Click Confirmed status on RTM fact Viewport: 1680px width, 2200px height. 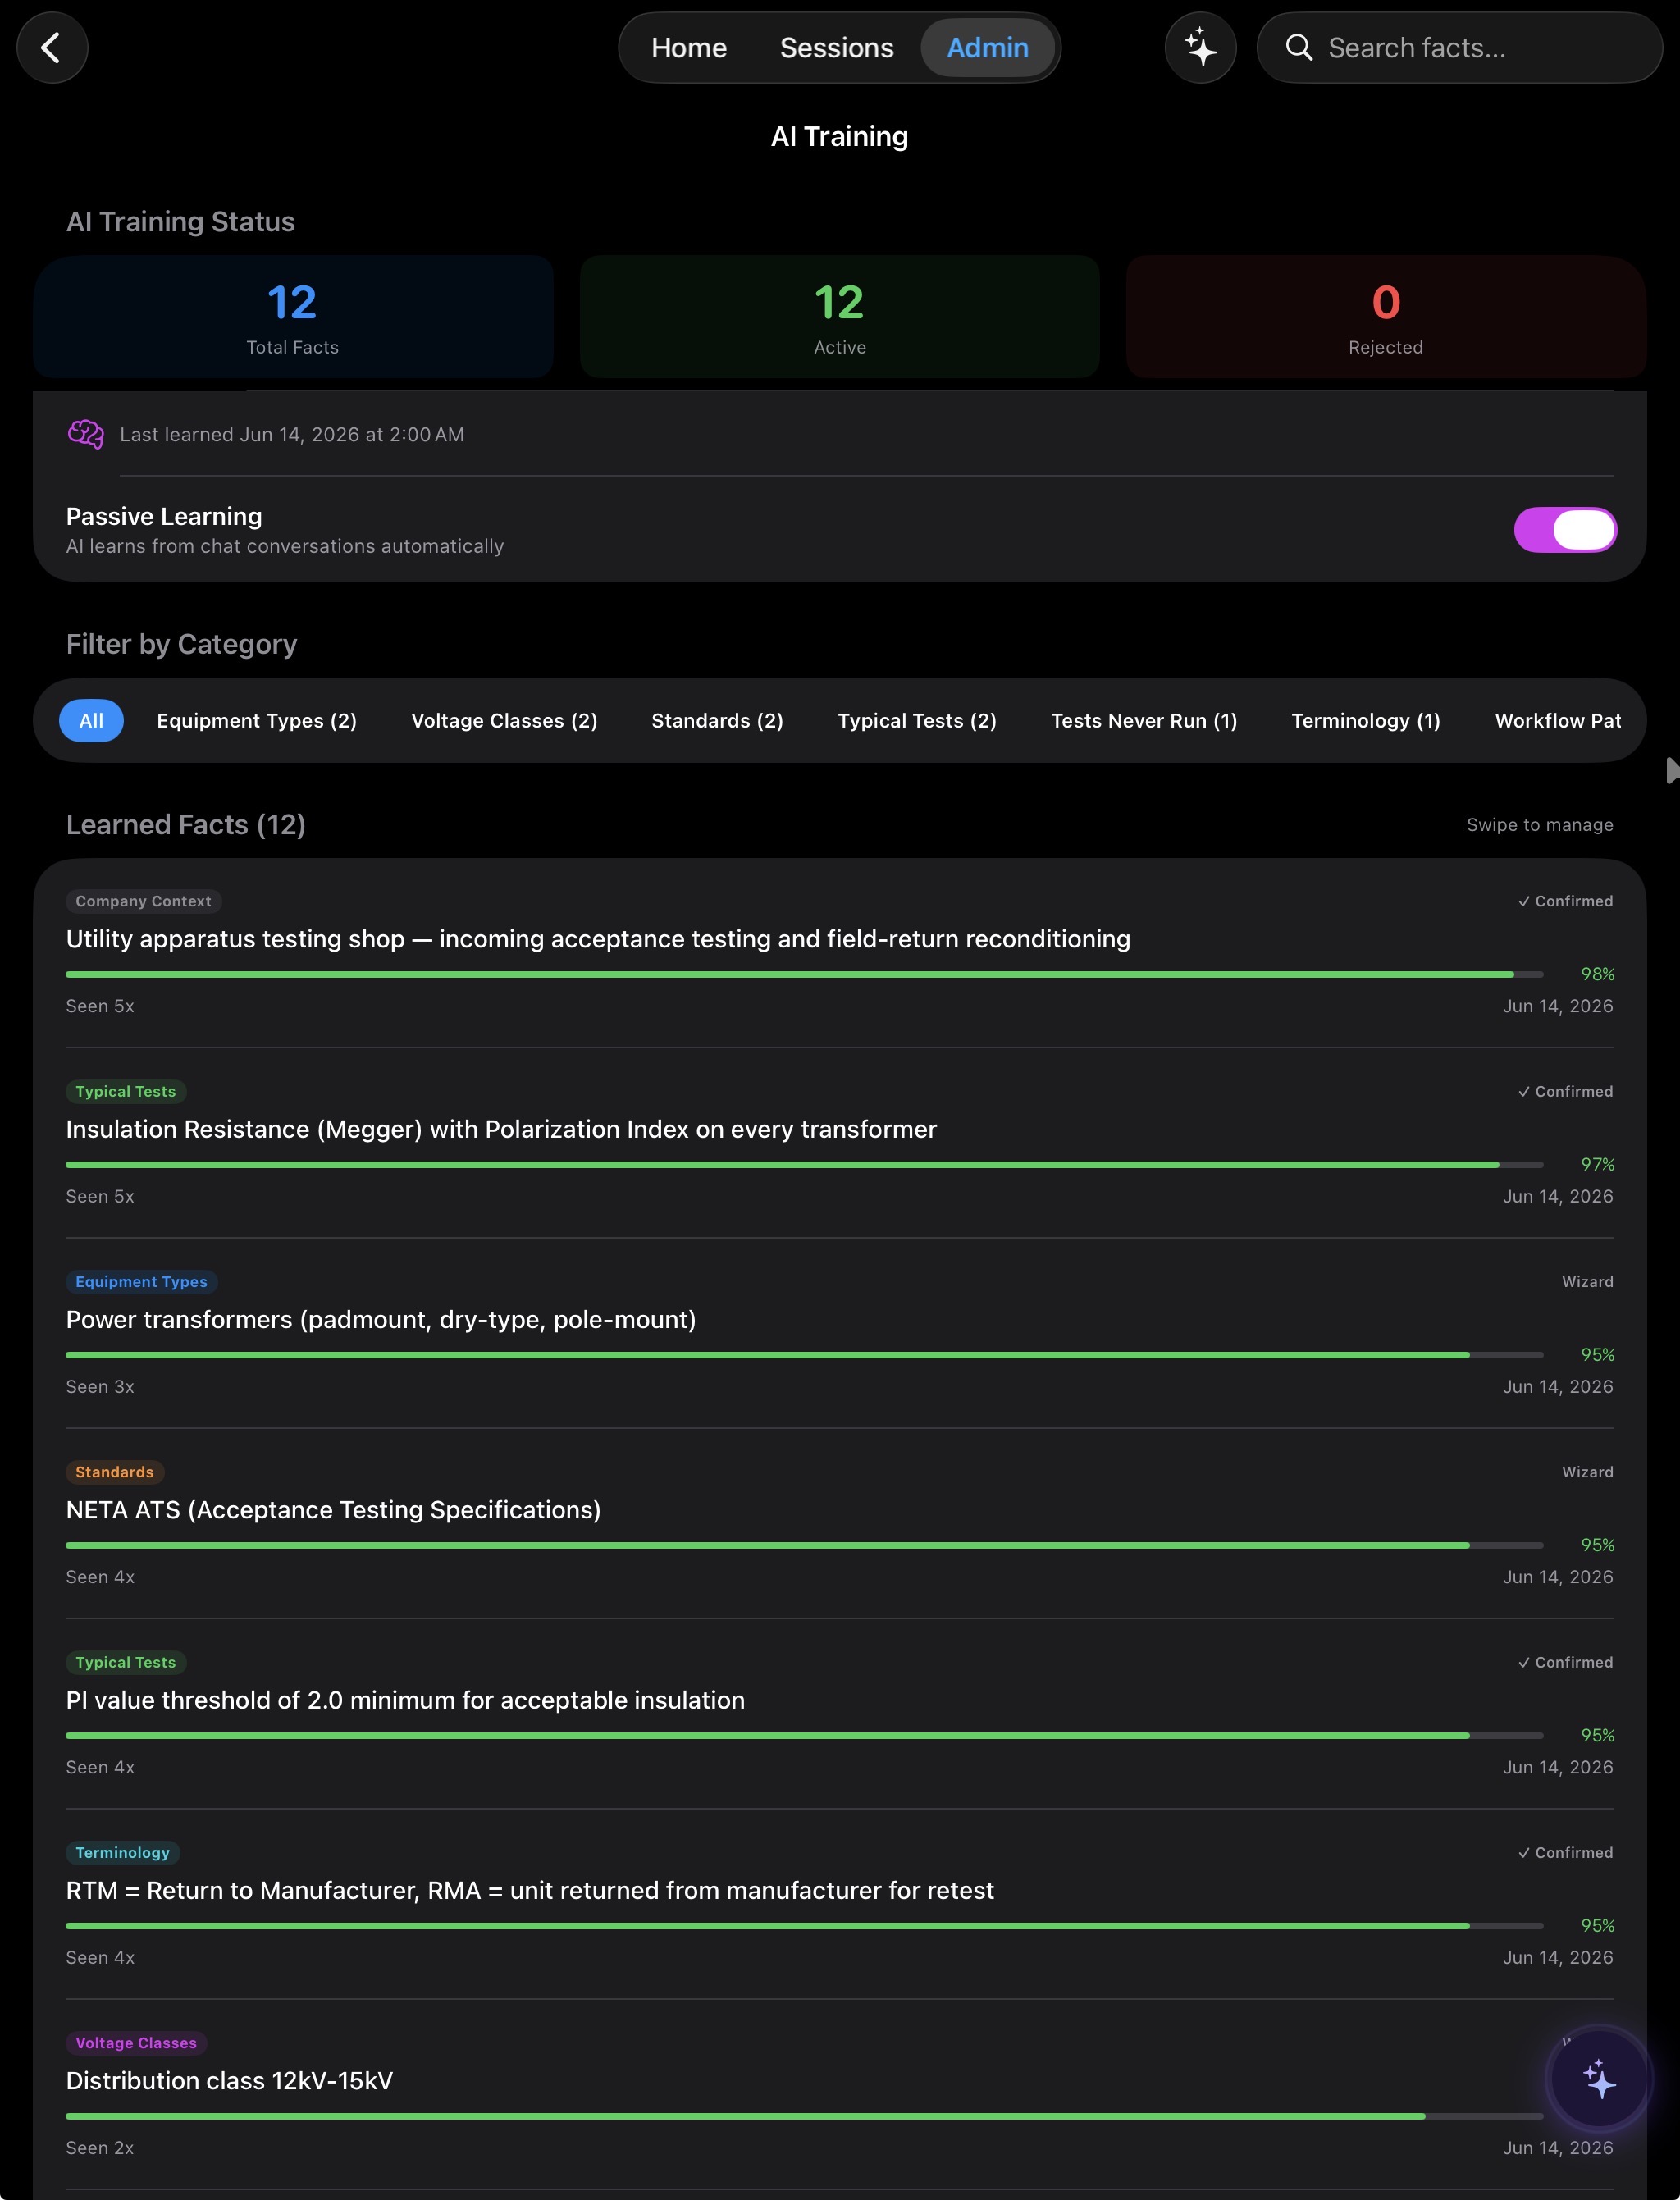[x=1565, y=1852]
